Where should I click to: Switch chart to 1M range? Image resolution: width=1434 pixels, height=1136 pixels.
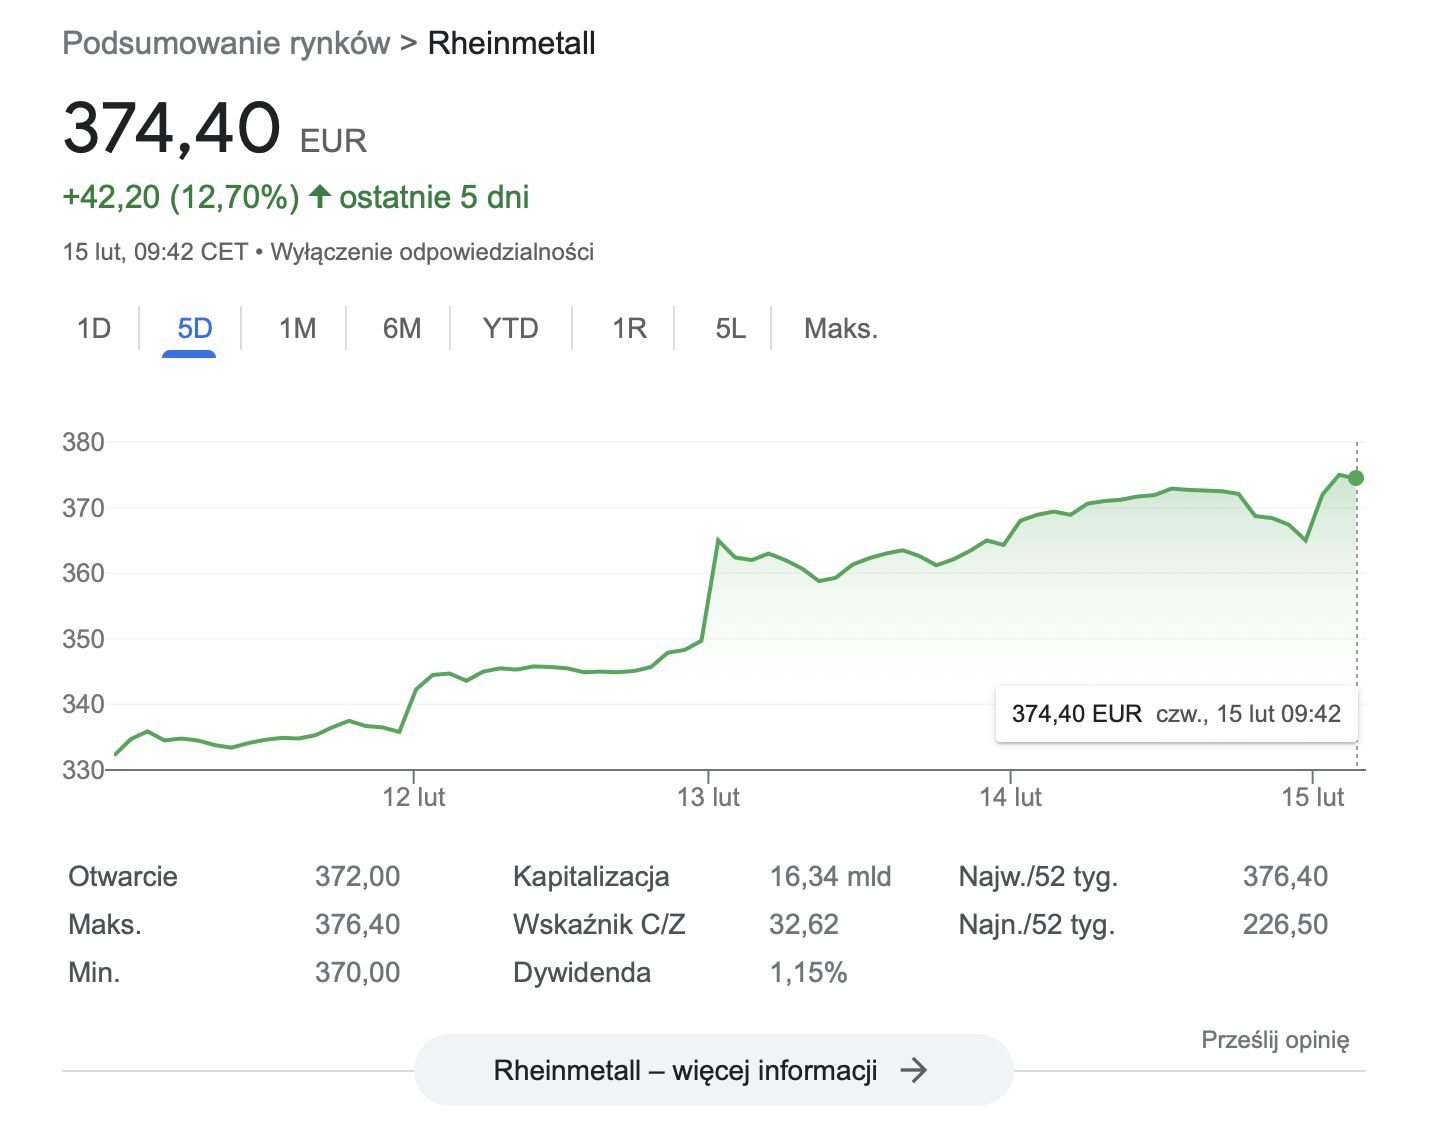coord(297,329)
